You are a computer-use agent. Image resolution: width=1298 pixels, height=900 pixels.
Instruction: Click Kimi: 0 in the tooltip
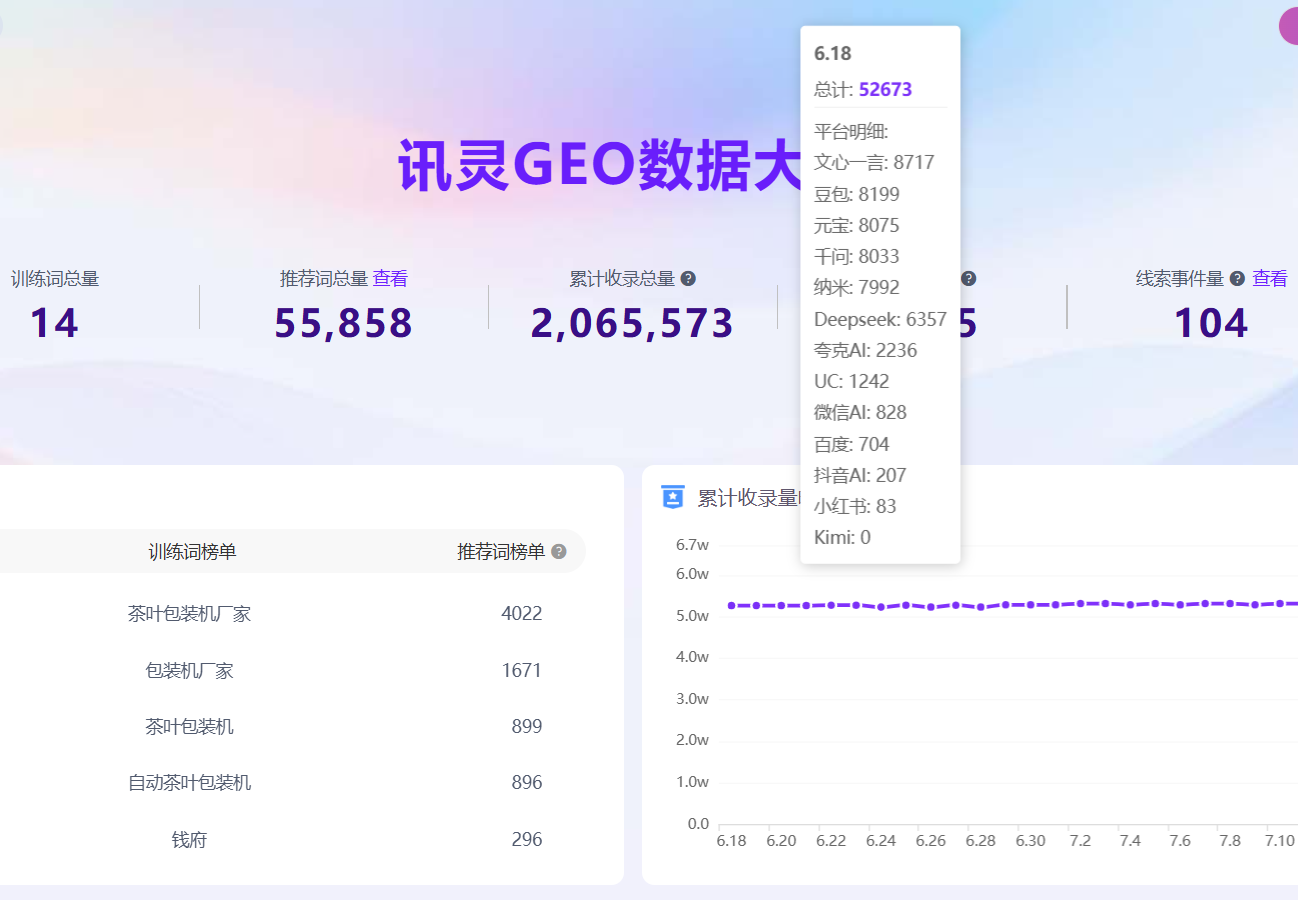pyautogui.click(x=843, y=537)
